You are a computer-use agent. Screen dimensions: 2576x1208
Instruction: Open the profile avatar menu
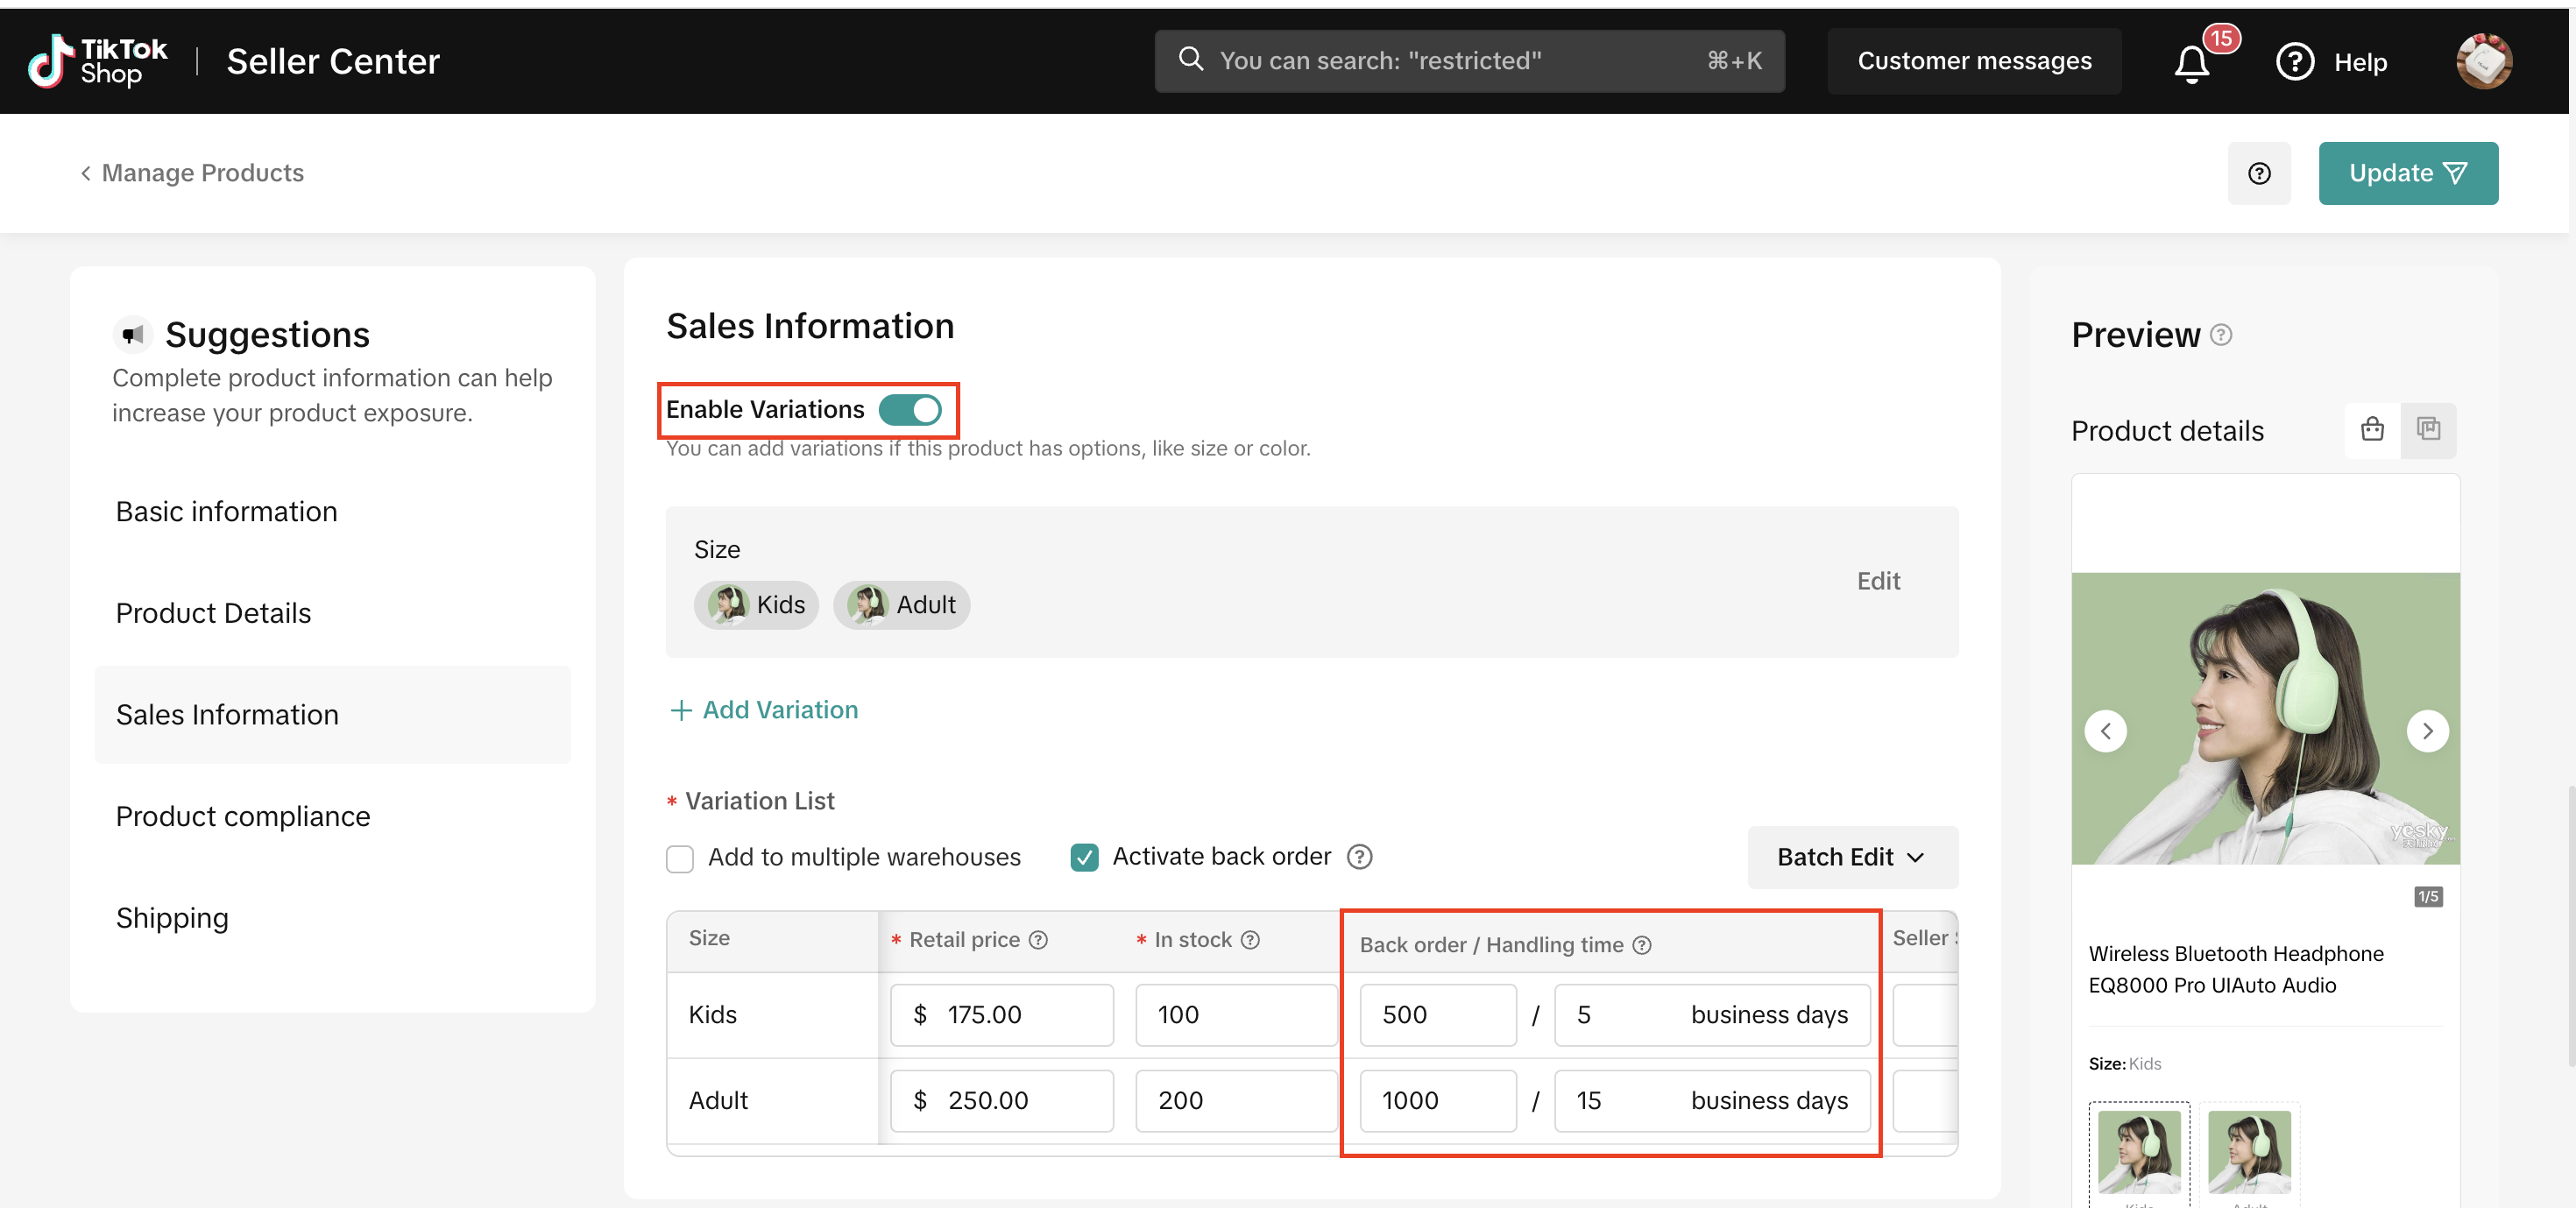2483,62
